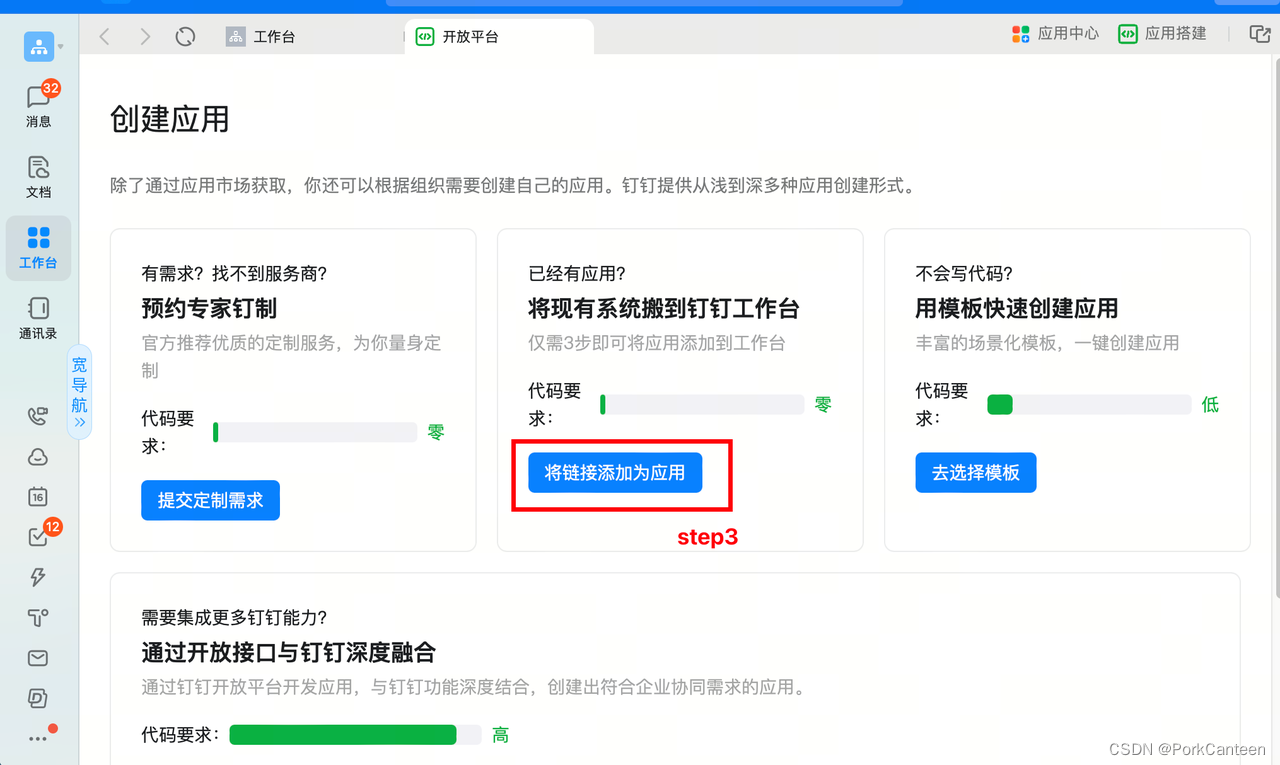Viewport: 1280px width, 765px height.
Task: Open the 通讯录 contacts sidebar icon
Action: pyautogui.click(x=38, y=318)
